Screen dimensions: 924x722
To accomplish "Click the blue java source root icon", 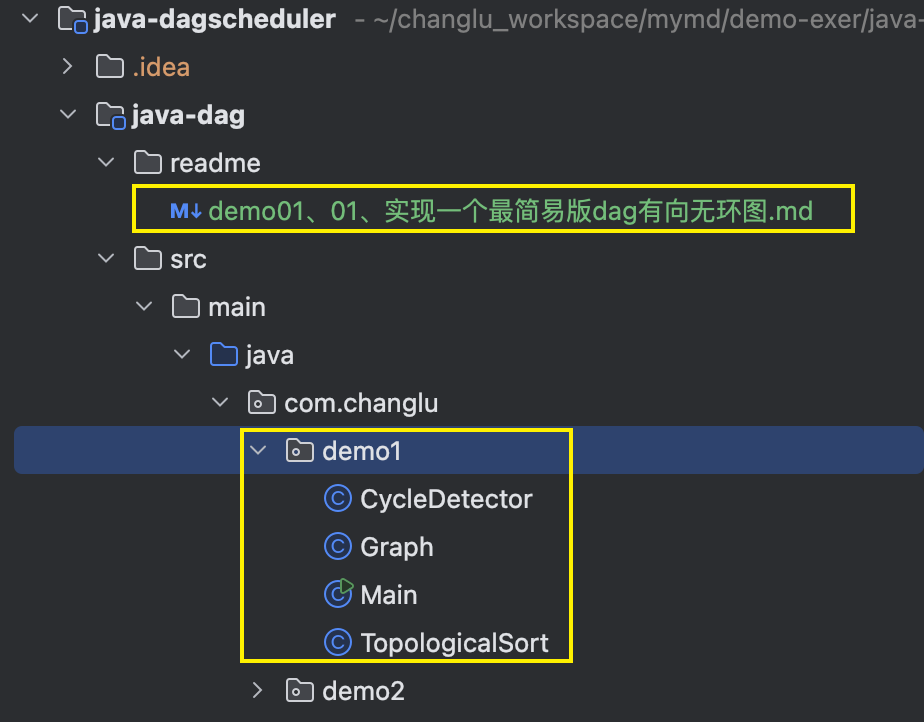I will pos(224,355).
